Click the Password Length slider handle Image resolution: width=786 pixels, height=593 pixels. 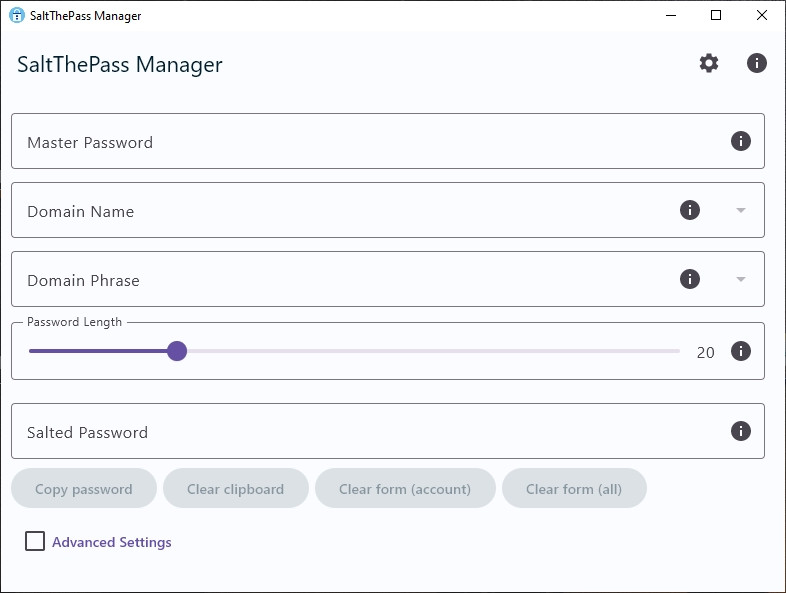[177, 351]
